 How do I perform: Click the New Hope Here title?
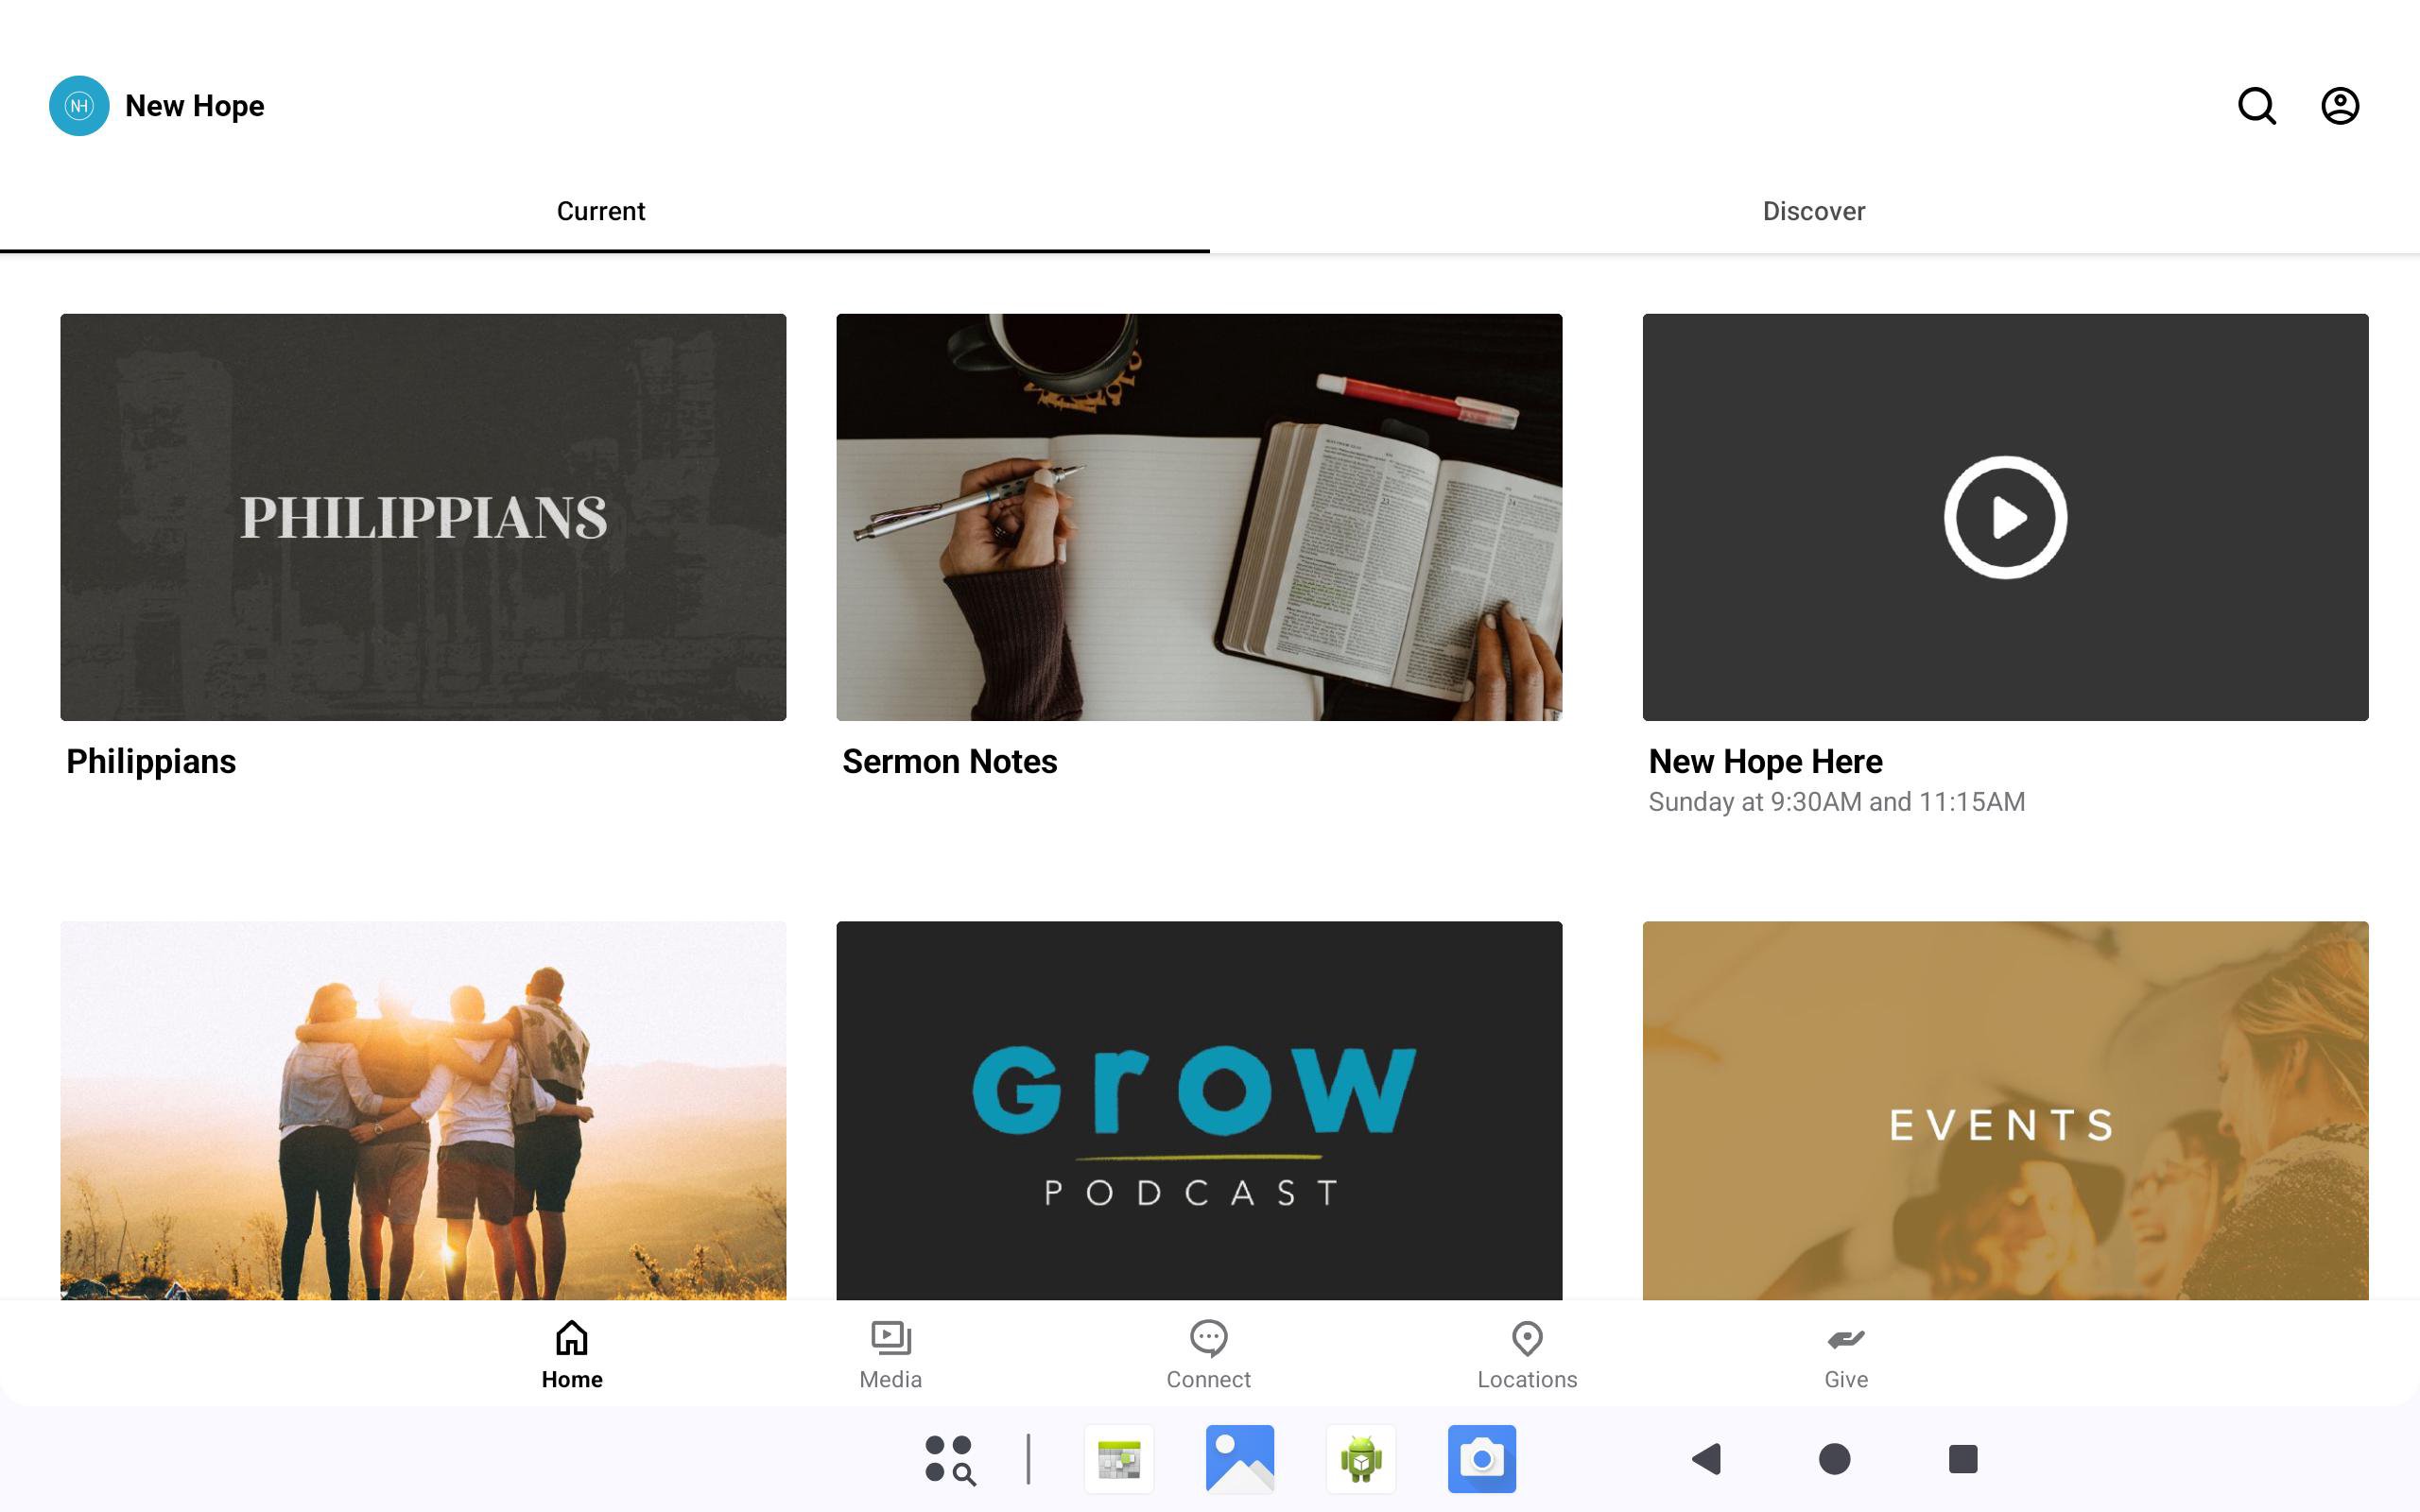click(1764, 761)
